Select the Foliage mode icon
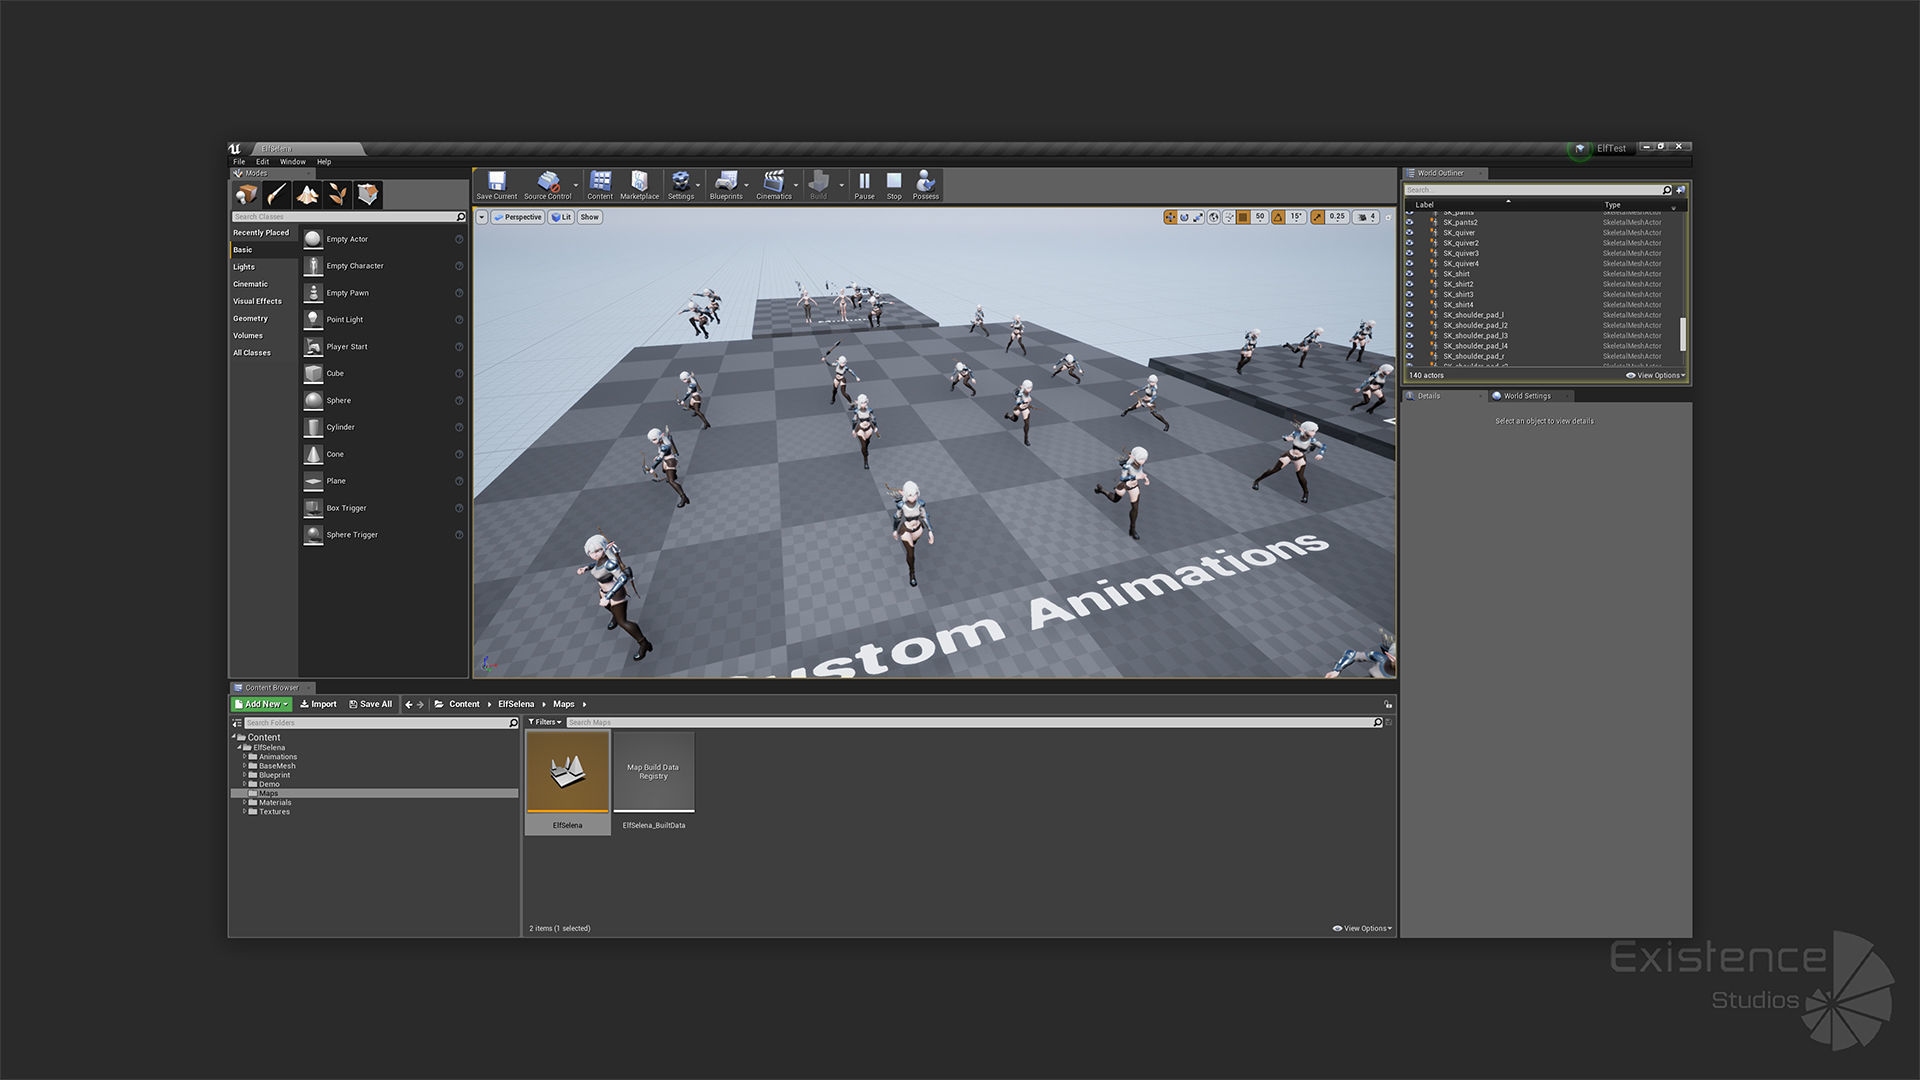 pos(338,194)
